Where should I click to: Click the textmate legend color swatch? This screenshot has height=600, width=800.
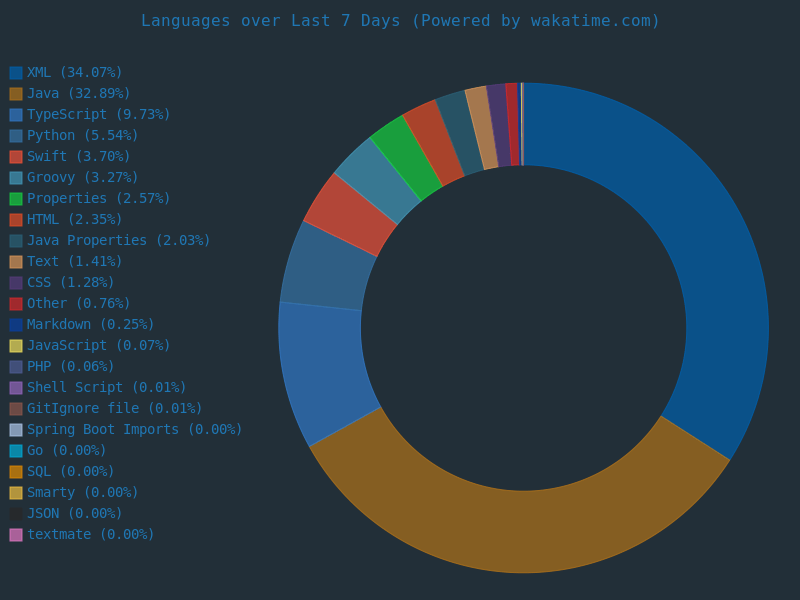[16, 535]
